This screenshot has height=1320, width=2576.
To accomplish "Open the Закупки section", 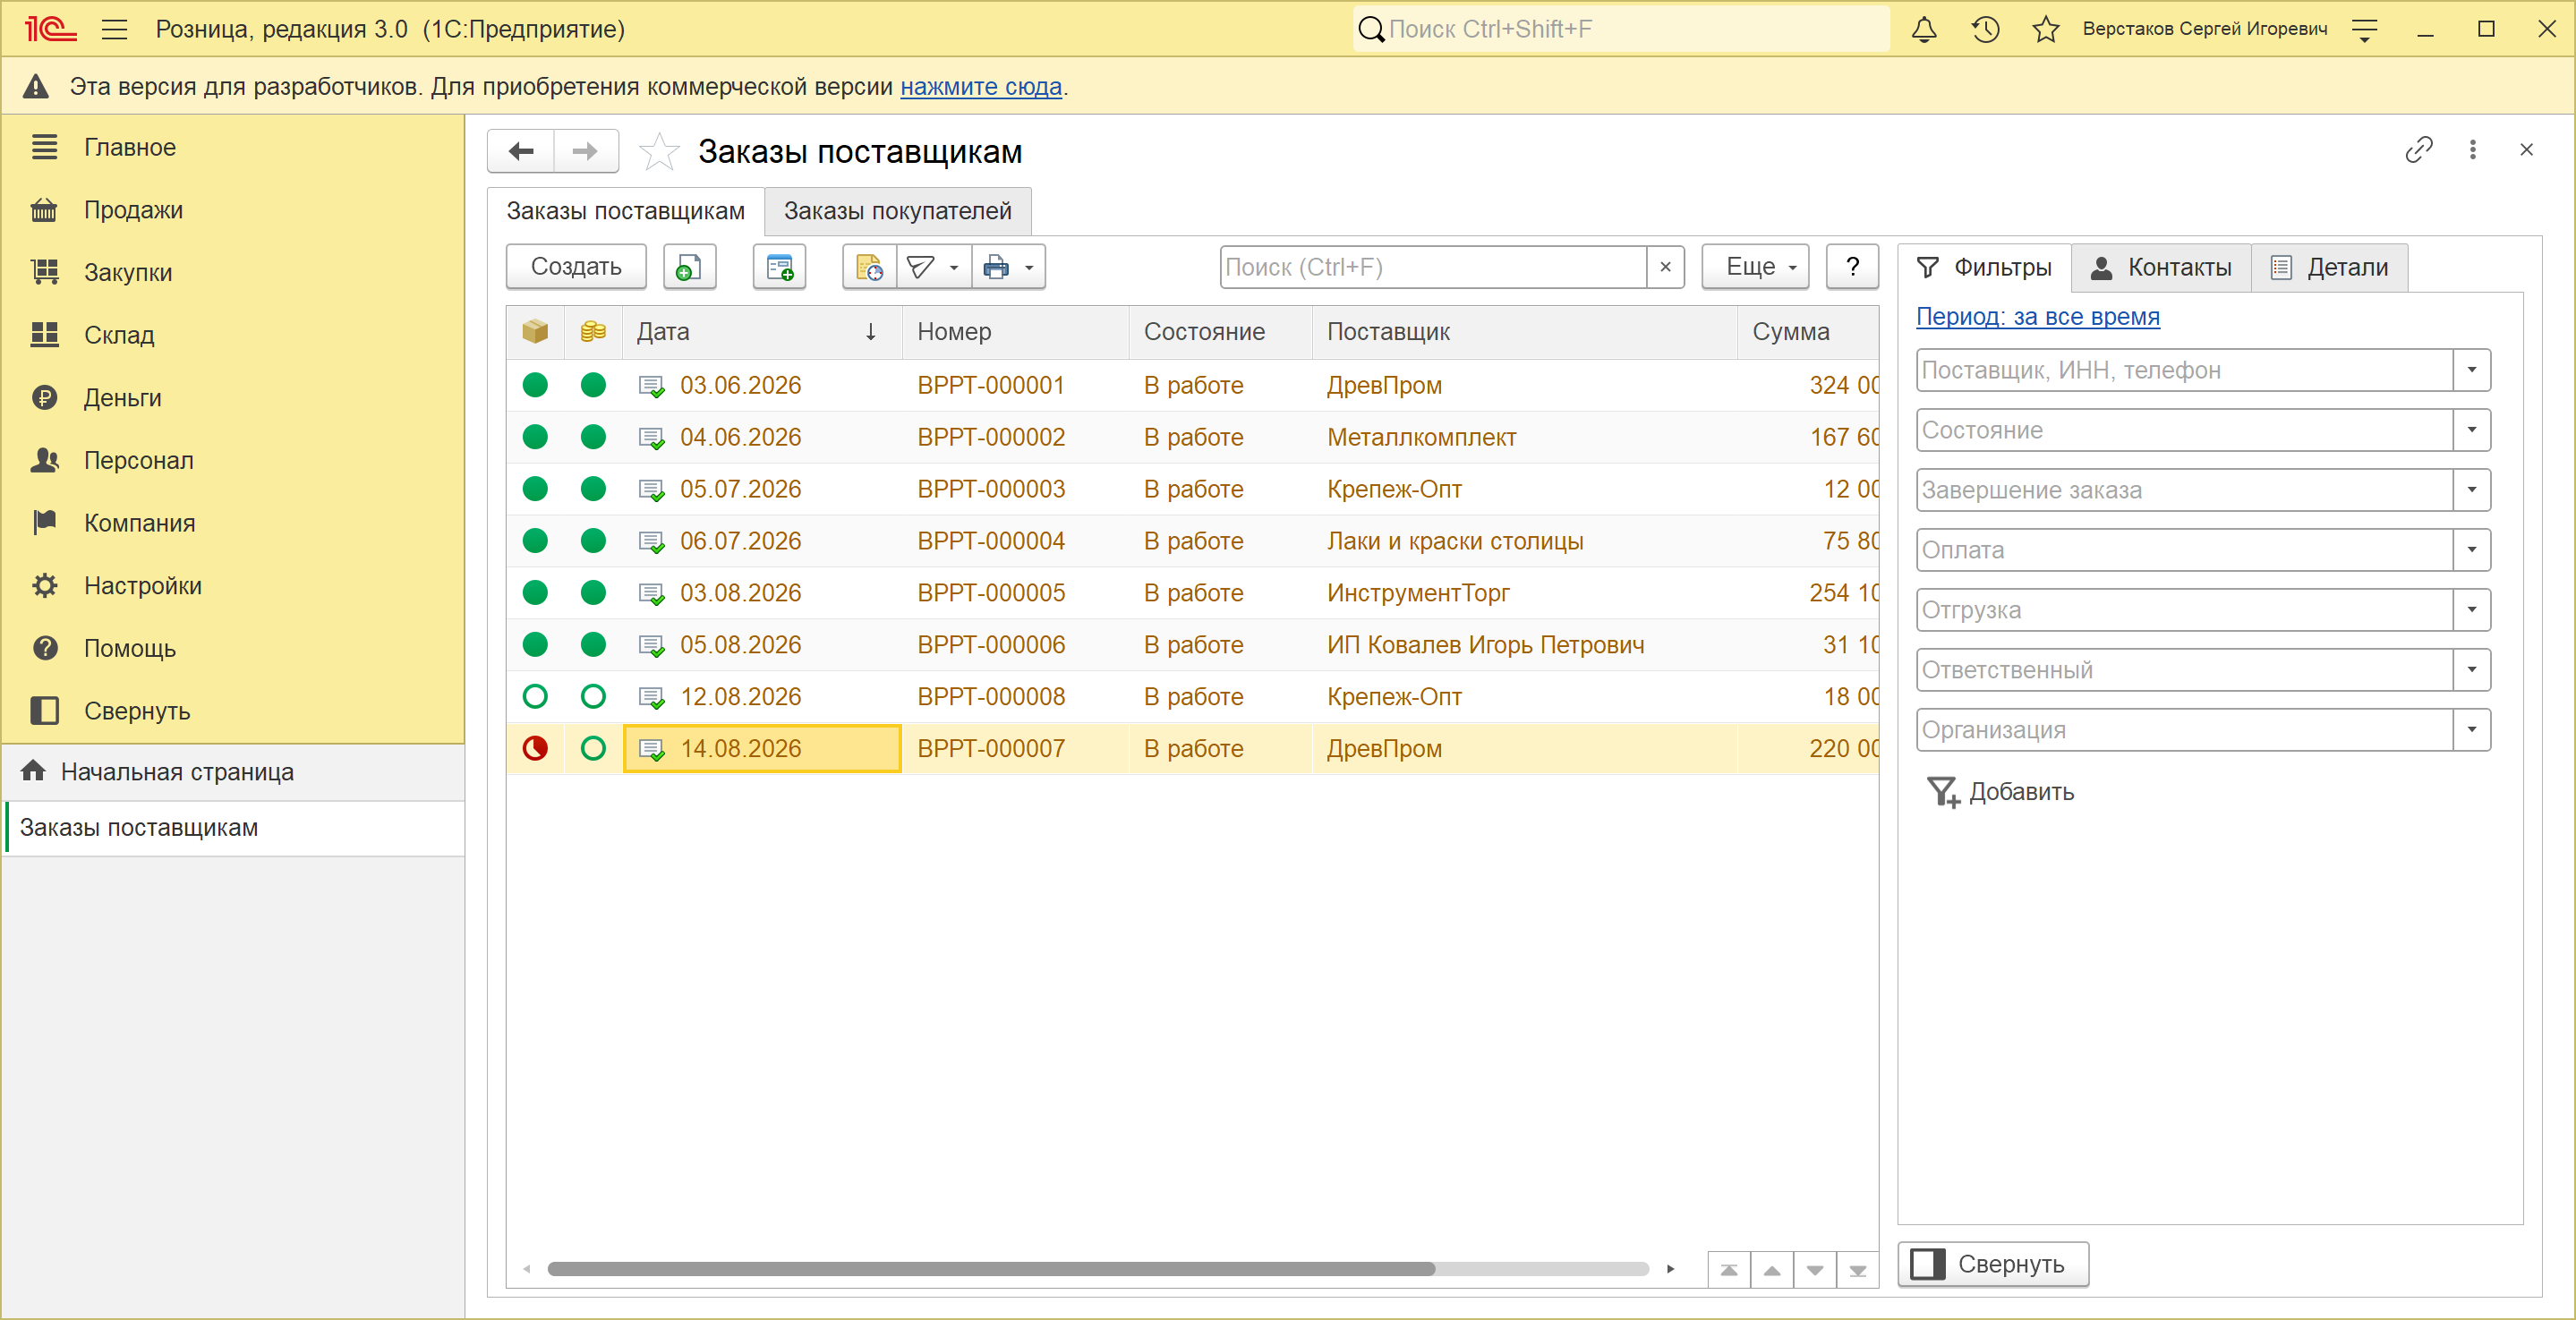I will pyautogui.click(x=128, y=272).
